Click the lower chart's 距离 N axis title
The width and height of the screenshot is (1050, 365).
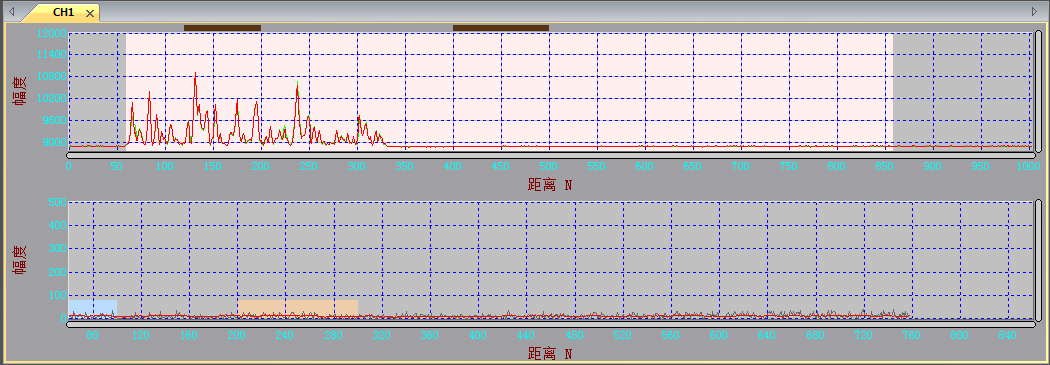coord(549,353)
